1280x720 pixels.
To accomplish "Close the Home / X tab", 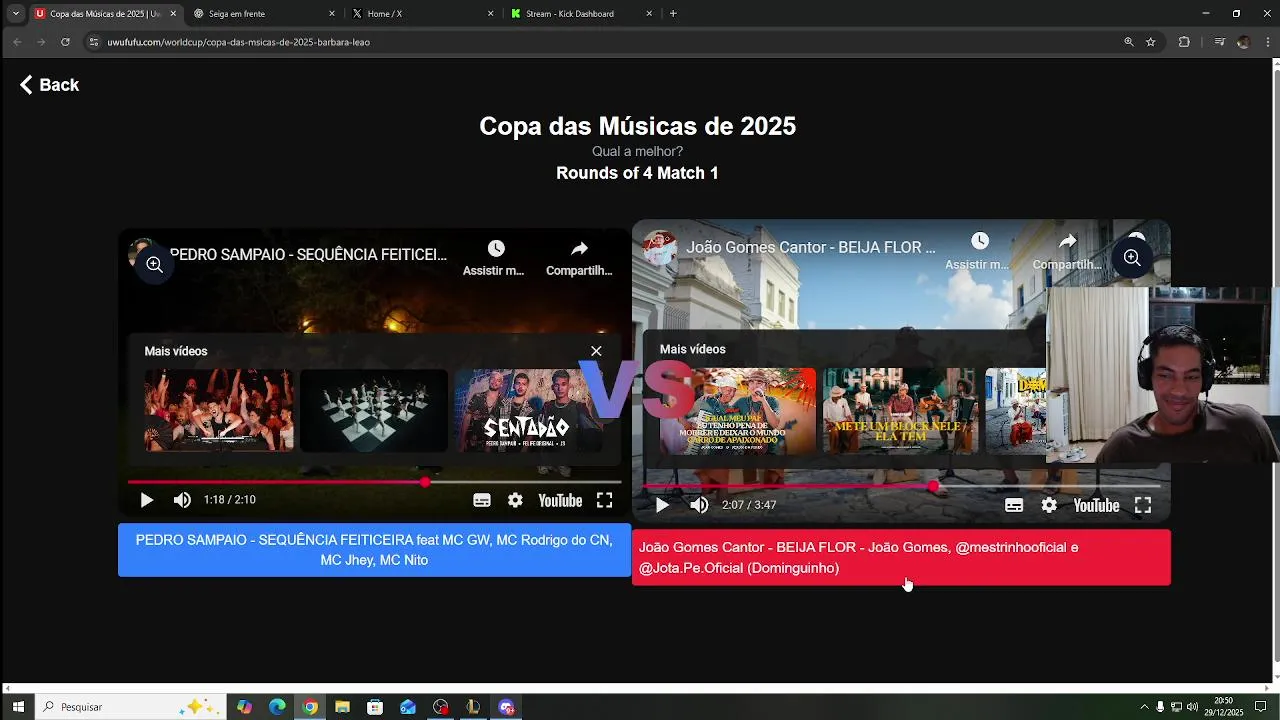I will [490, 14].
